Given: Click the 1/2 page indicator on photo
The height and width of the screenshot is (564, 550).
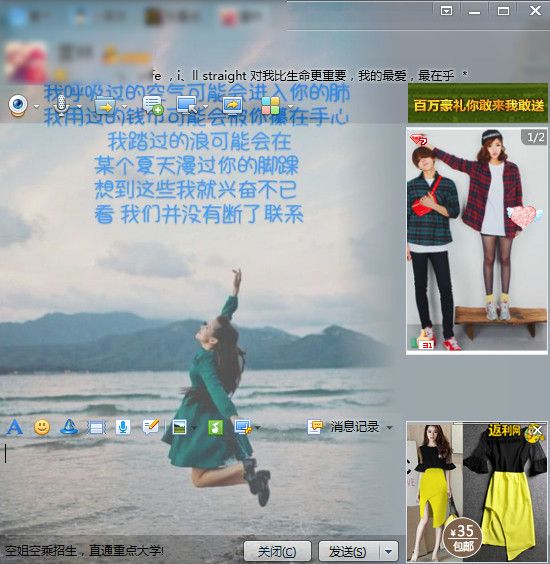Looking at the screenshot, I should pyautogui.click(x=535, y=137).
